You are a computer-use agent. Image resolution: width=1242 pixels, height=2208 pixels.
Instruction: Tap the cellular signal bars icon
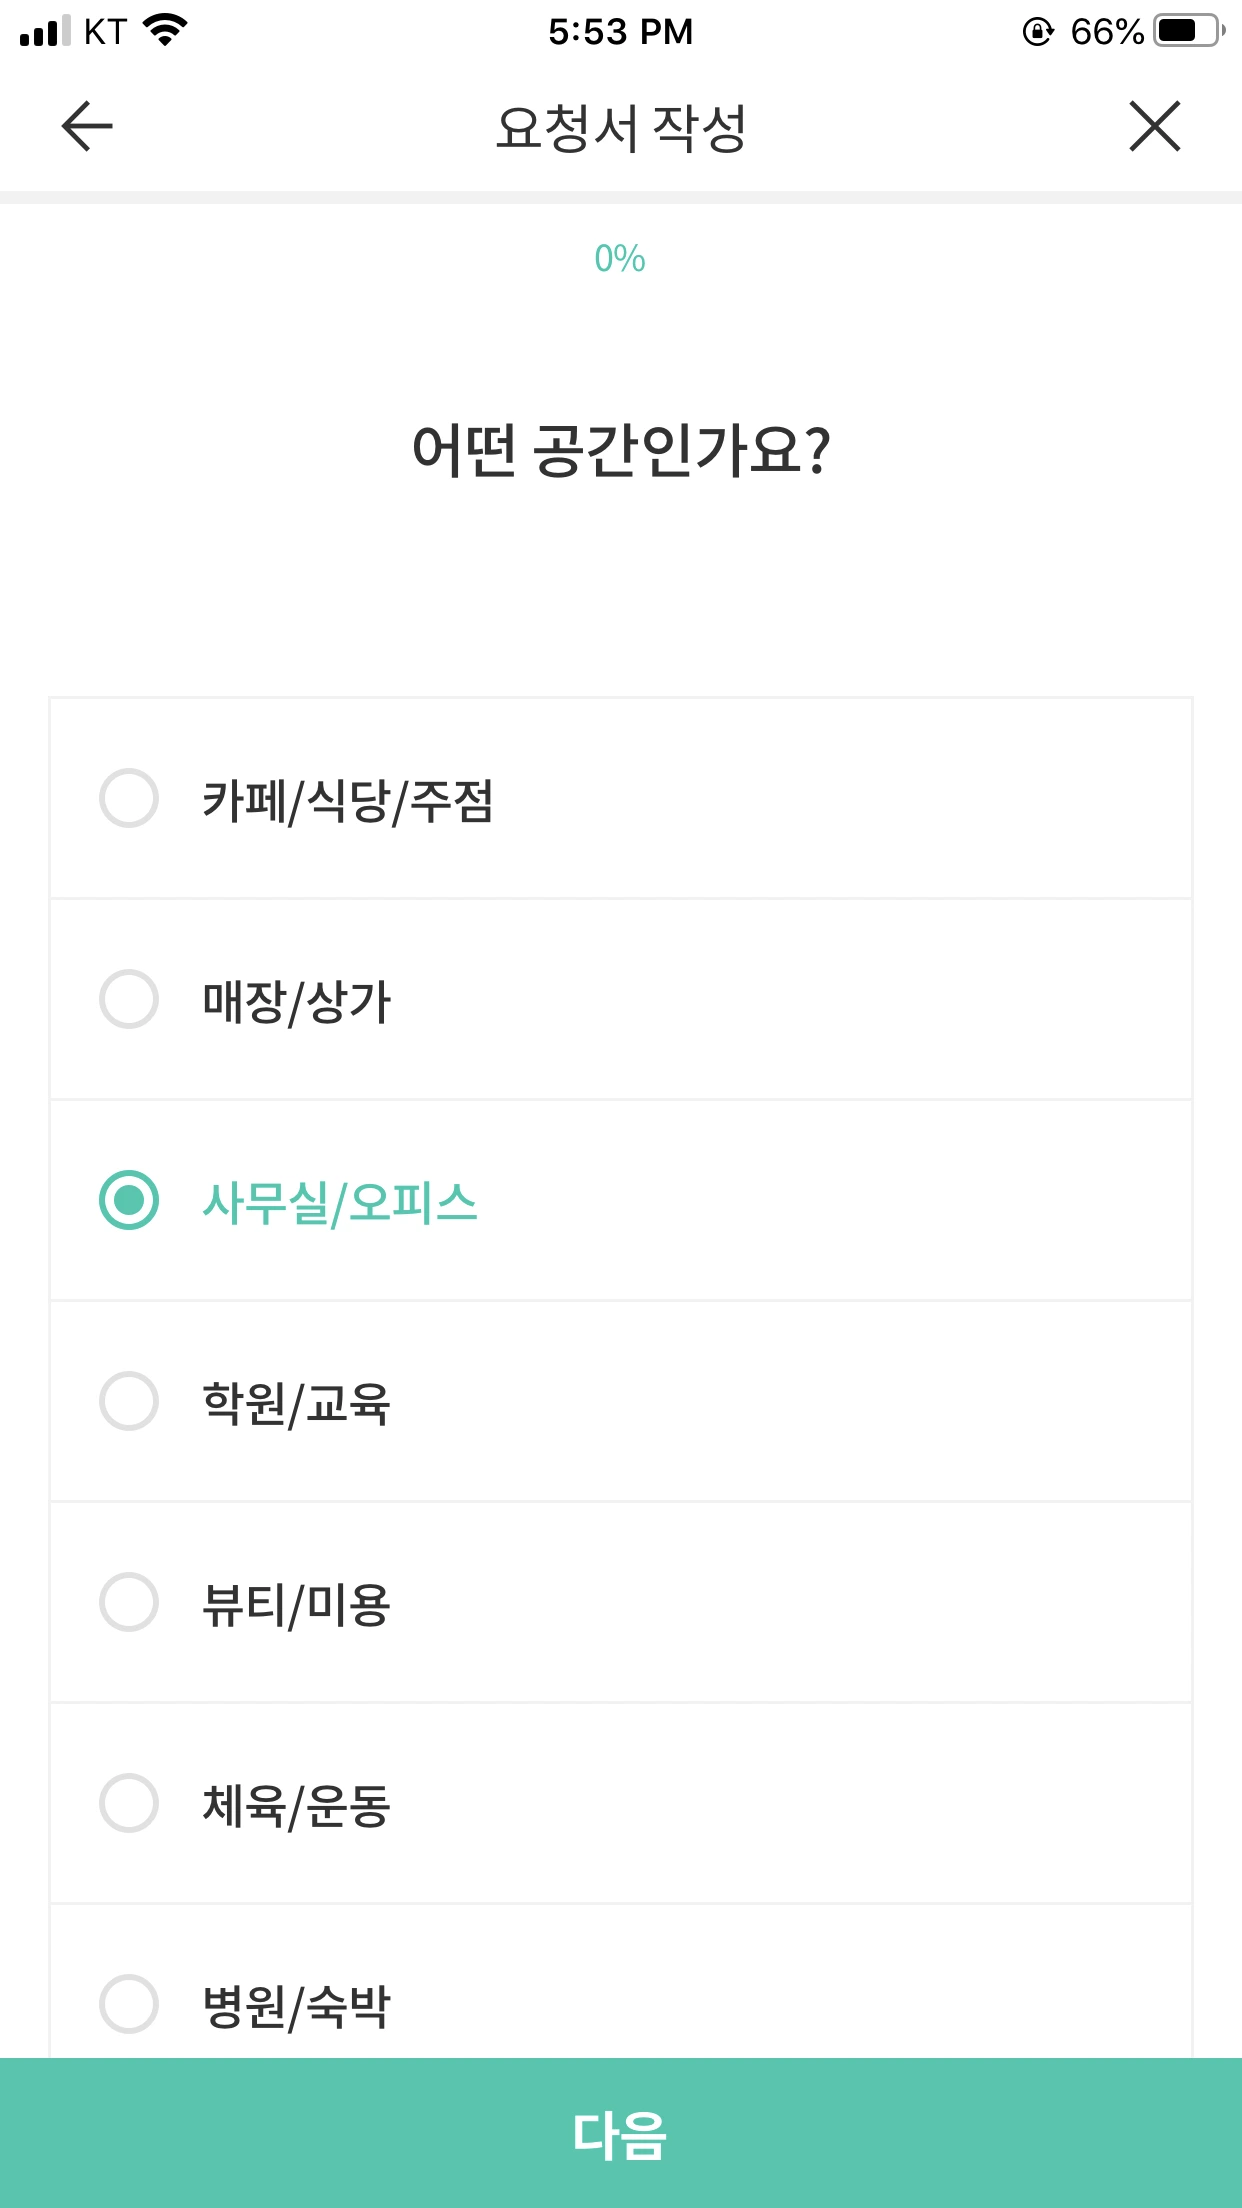(x=45, y=31)
